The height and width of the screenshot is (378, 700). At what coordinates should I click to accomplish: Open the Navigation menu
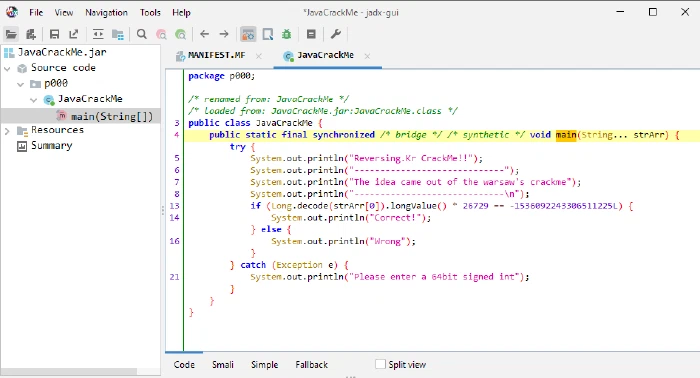(x=106, y=12)
